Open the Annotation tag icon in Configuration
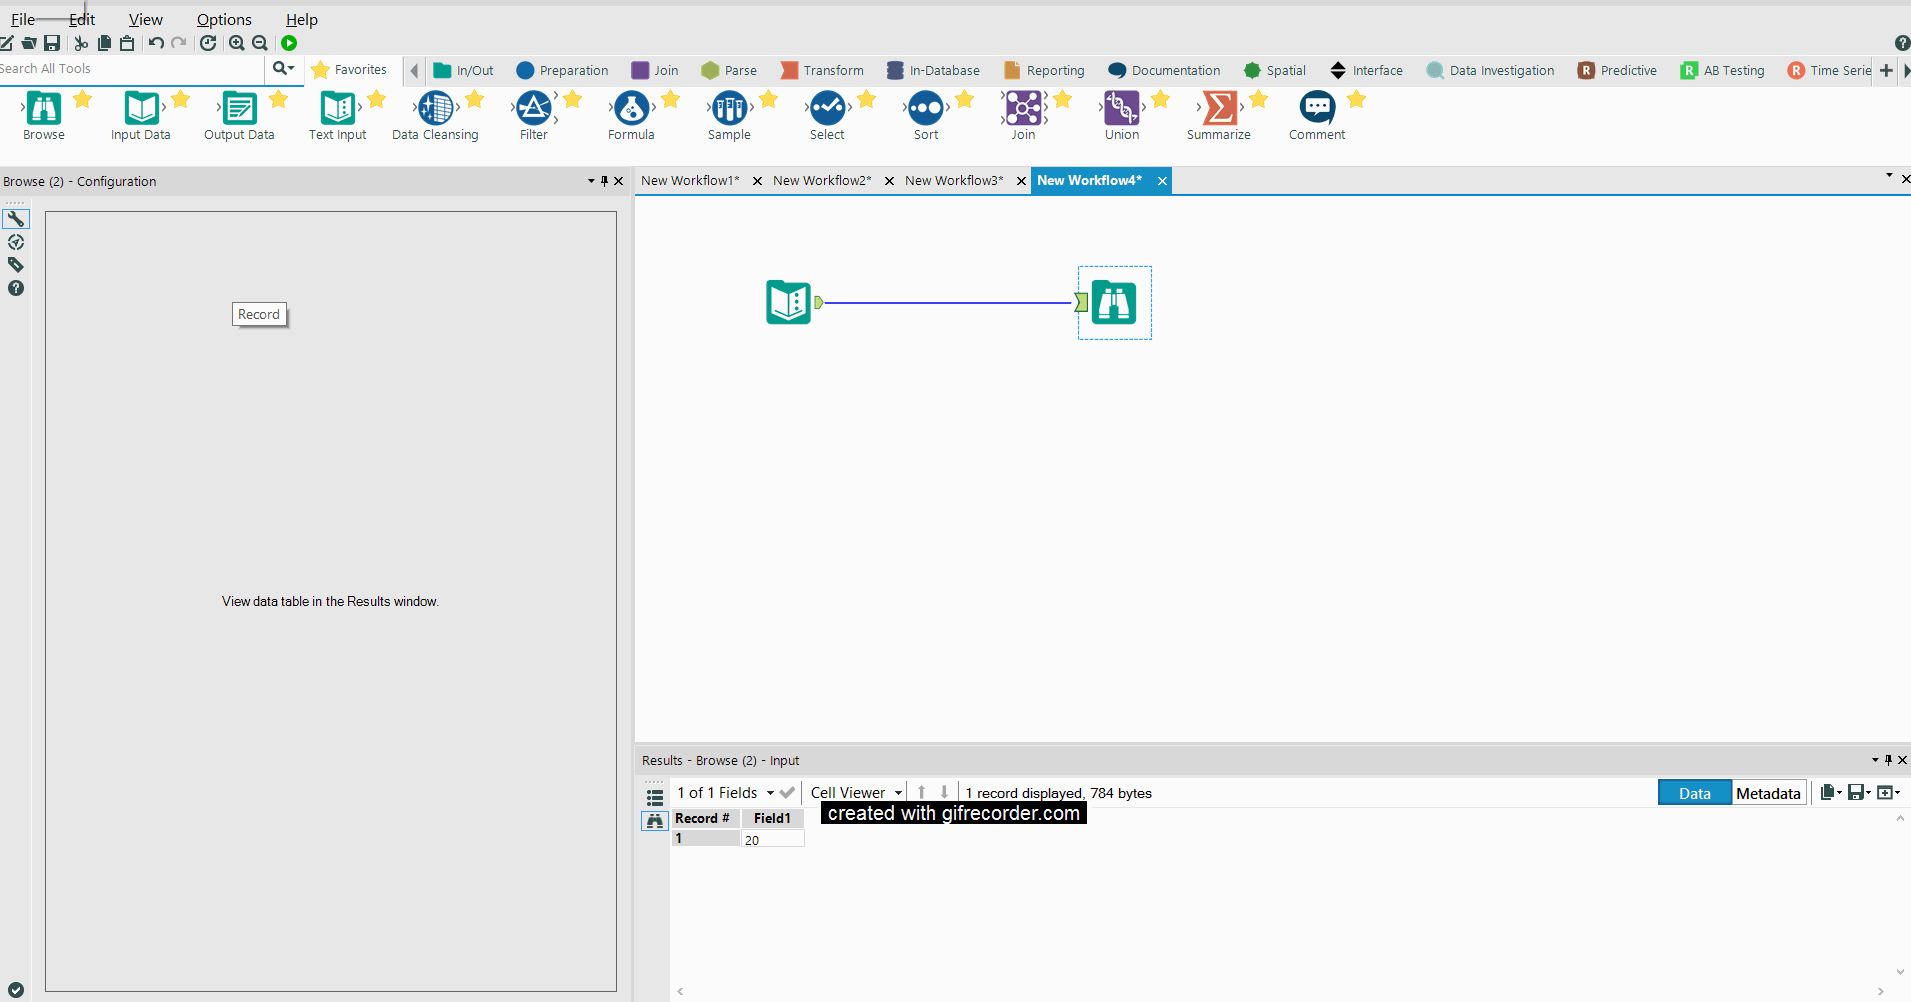 (x=16, y=265)
